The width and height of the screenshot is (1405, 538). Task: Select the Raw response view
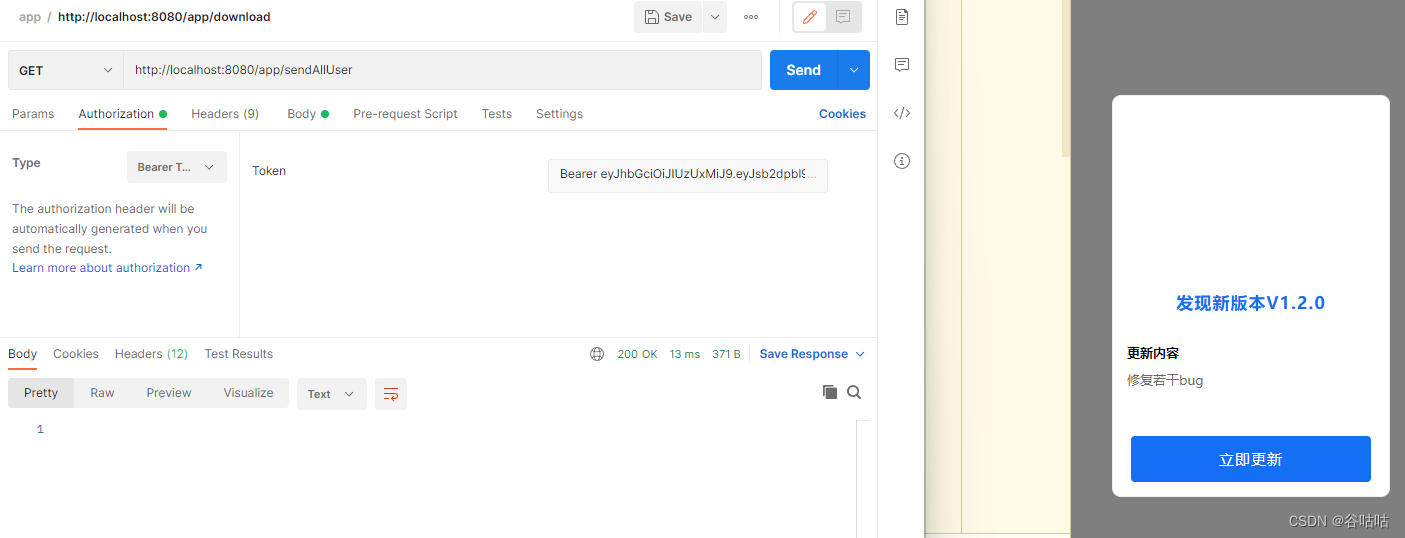tap(102, 393)
